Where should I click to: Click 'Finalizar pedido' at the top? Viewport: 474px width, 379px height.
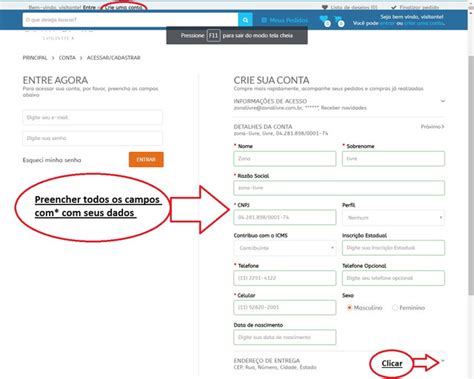click(x=419, y=7)
